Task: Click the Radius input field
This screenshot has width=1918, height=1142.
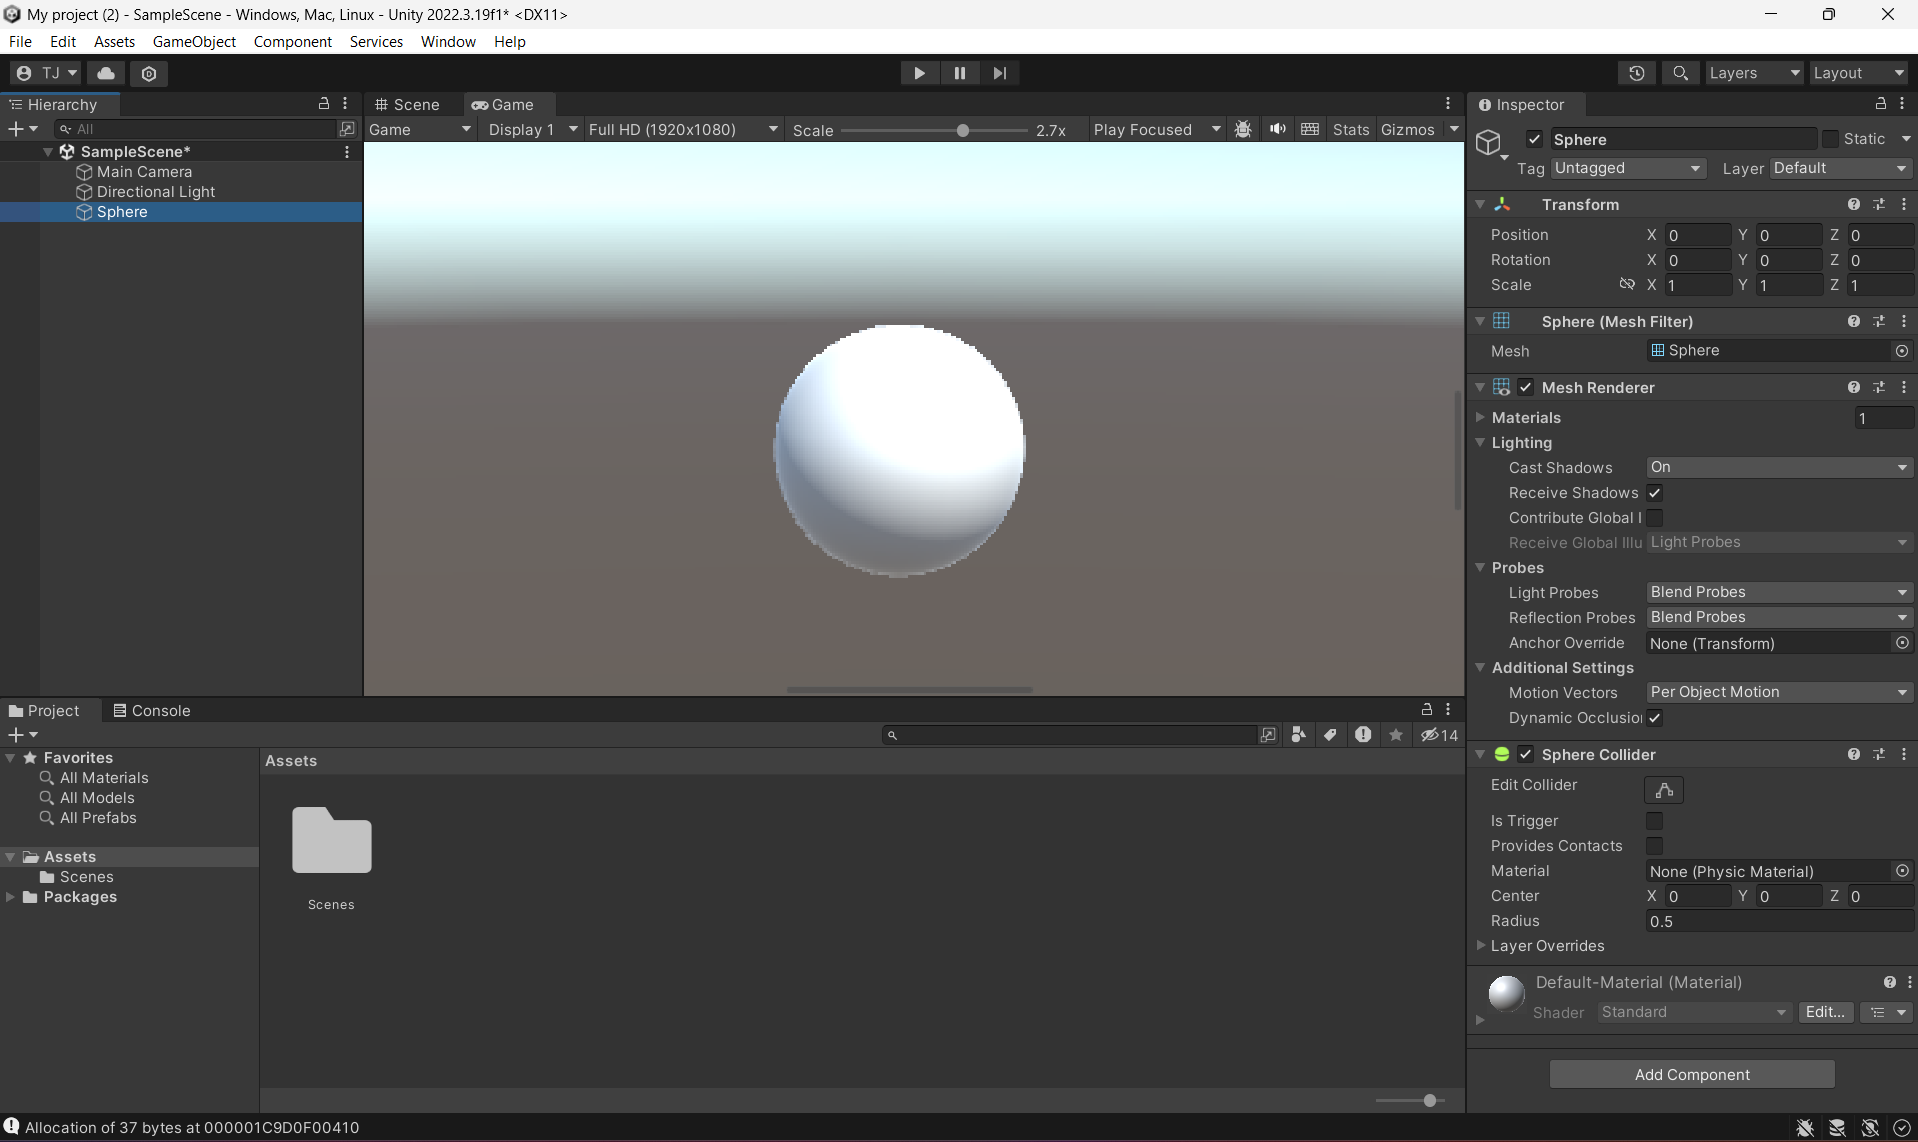Action: pyautogui.click(x=1779, y=921)
